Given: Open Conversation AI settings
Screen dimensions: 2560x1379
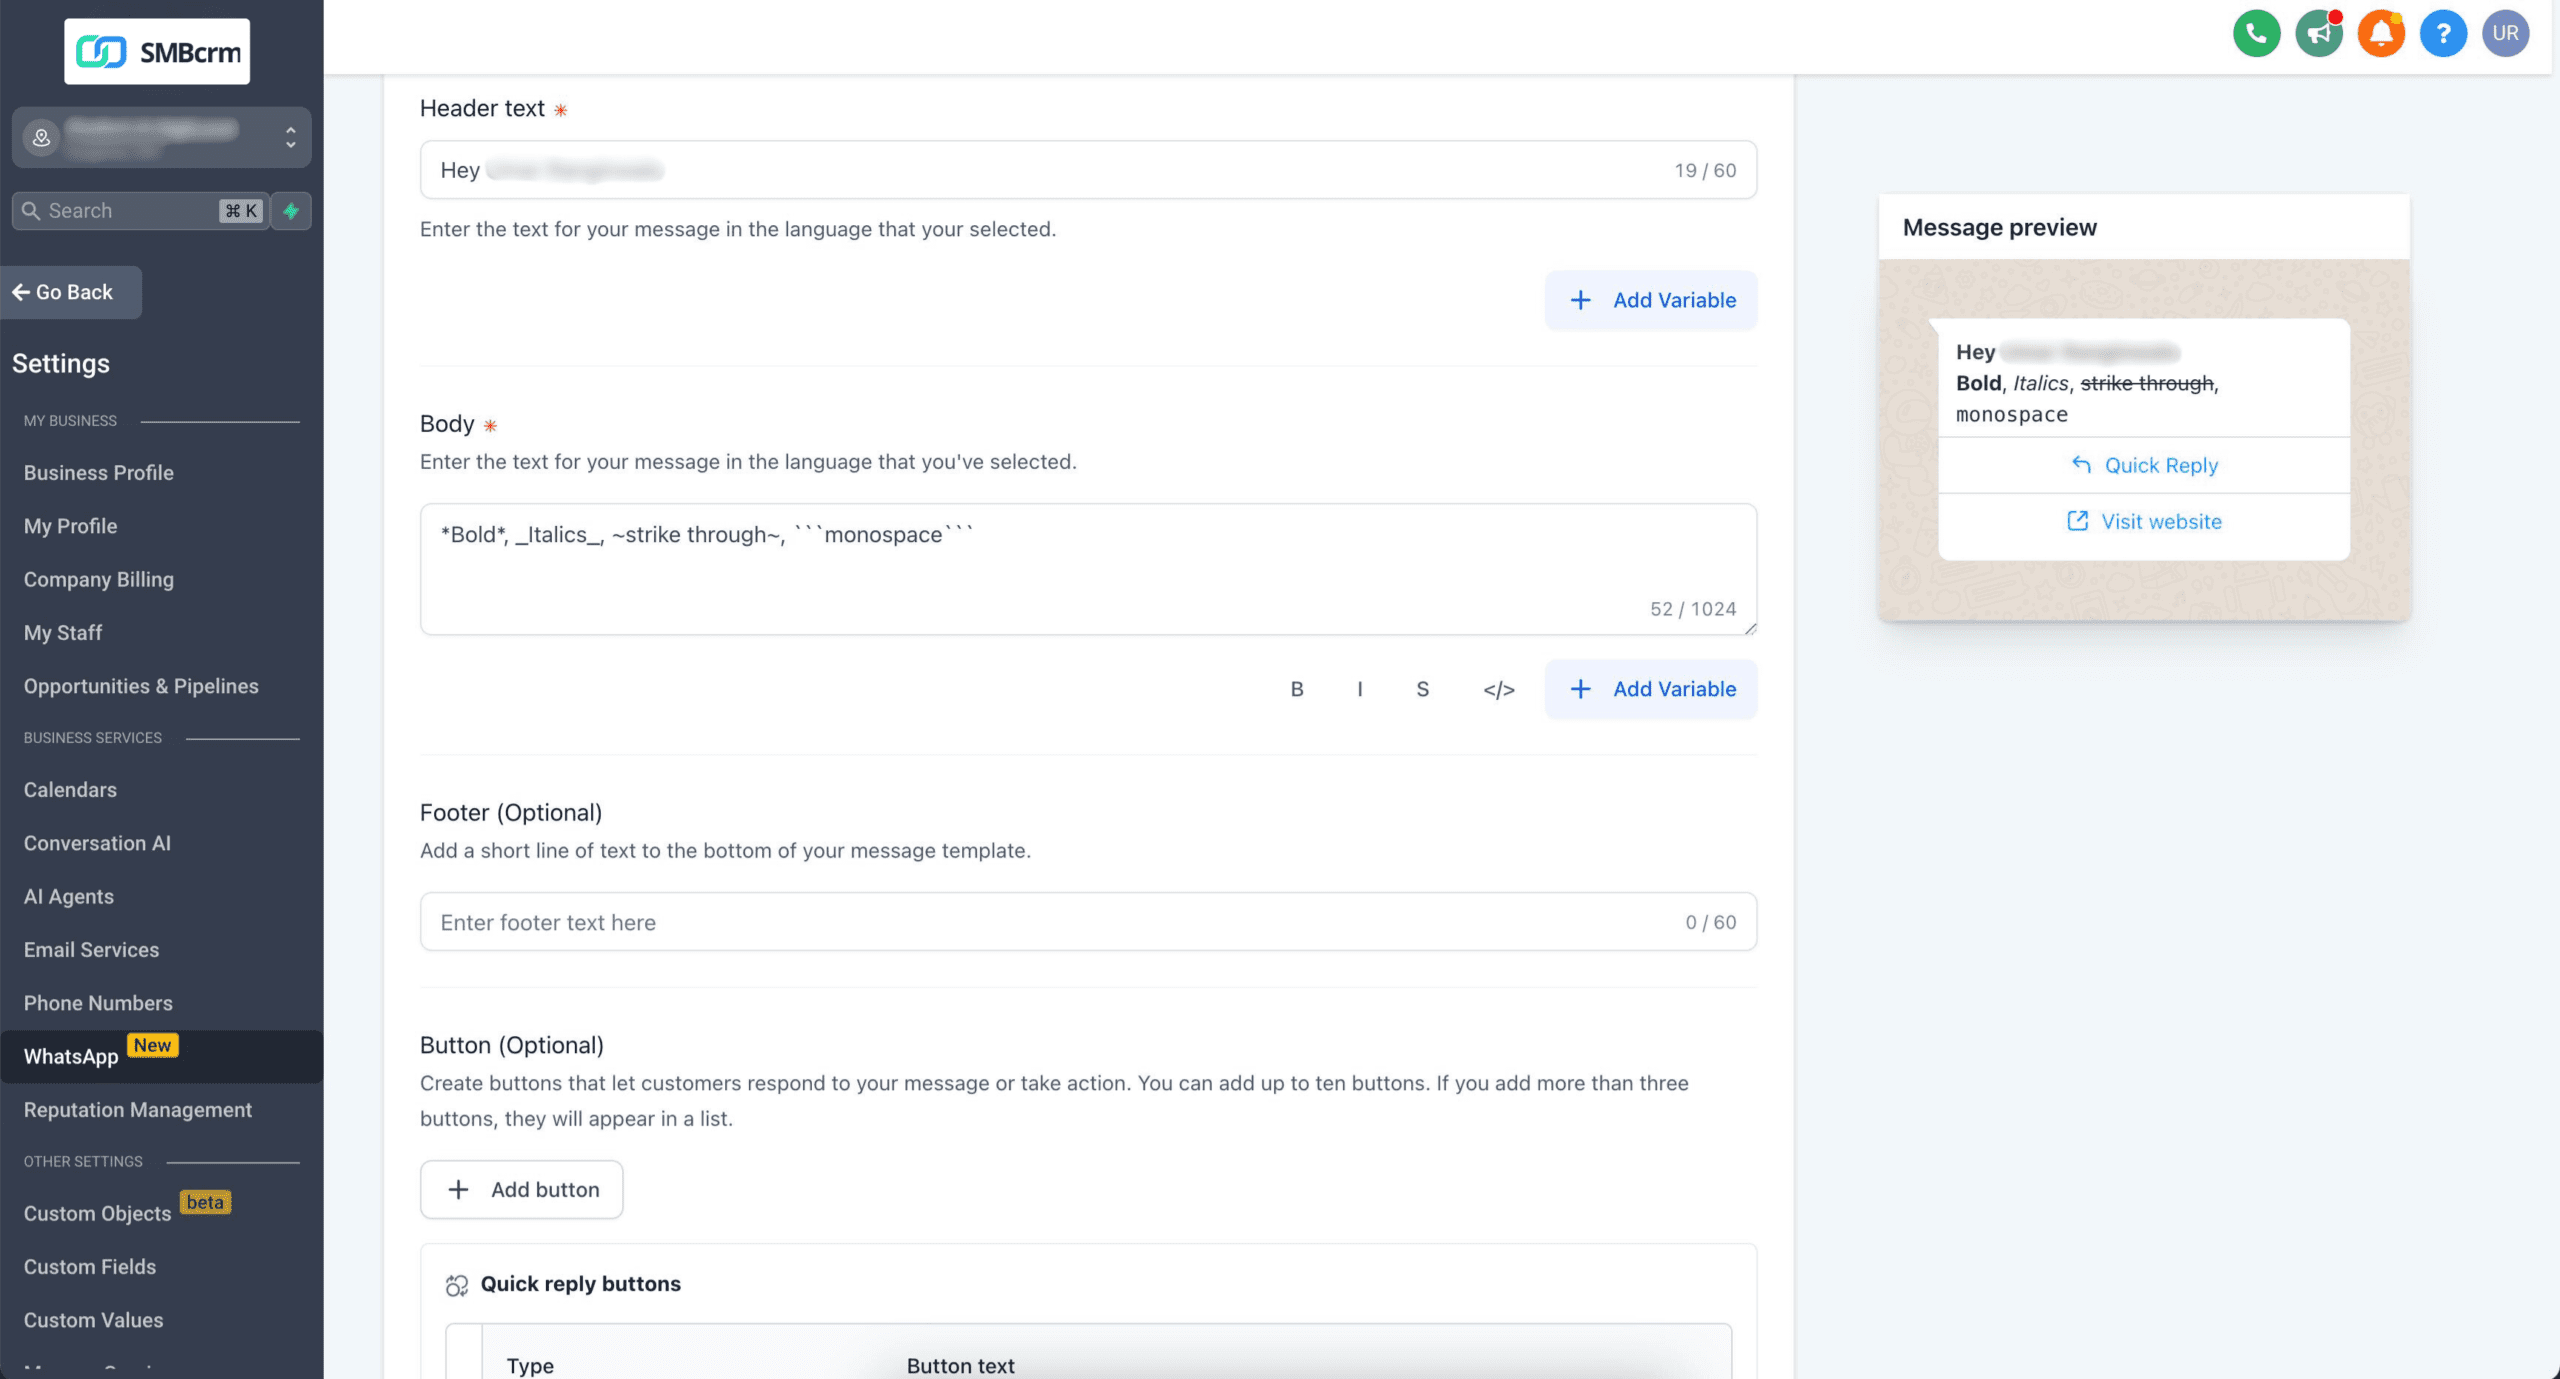Looking at the screenshot, I should coord(97,843).
